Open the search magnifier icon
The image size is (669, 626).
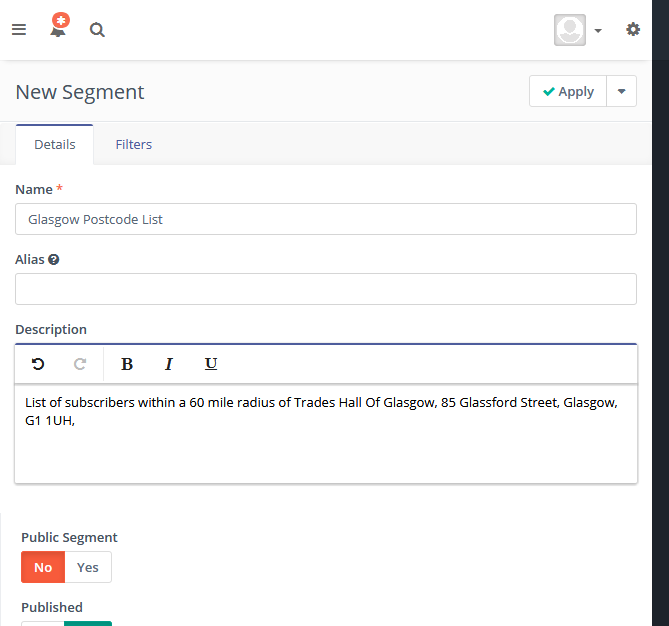(x=97, y=30)
